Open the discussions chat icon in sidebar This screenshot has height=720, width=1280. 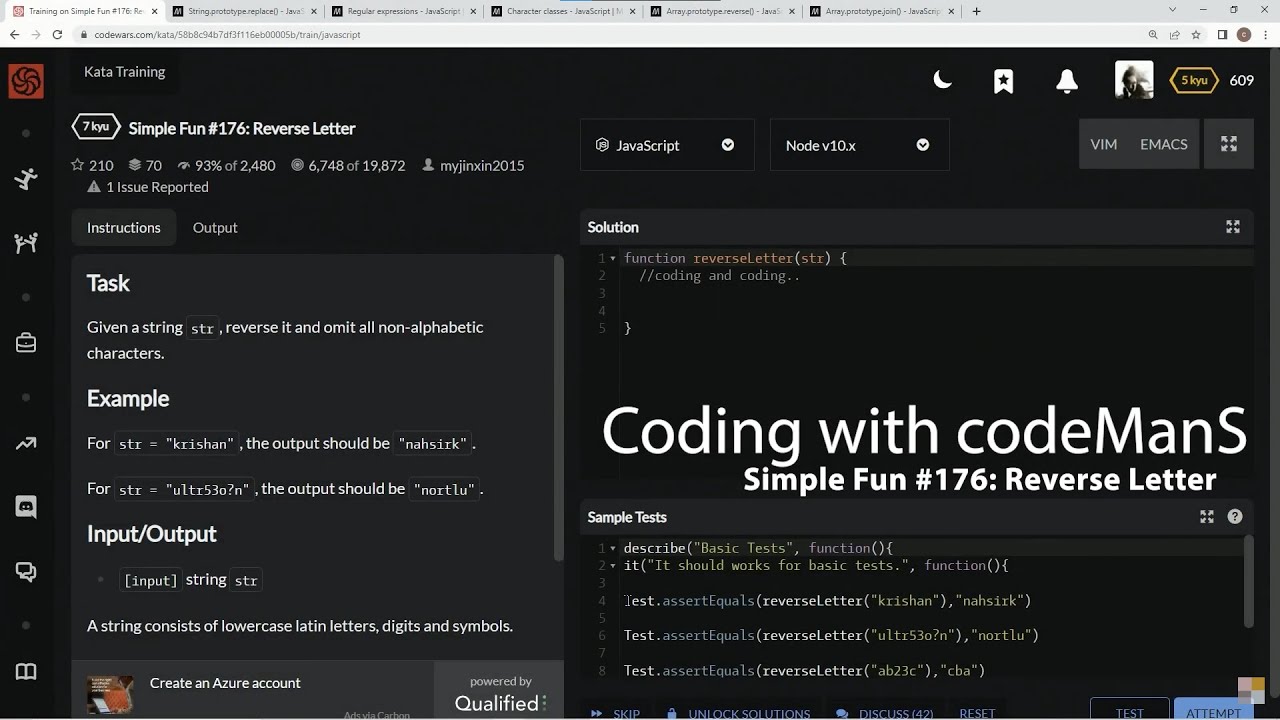tap(26, 572)
